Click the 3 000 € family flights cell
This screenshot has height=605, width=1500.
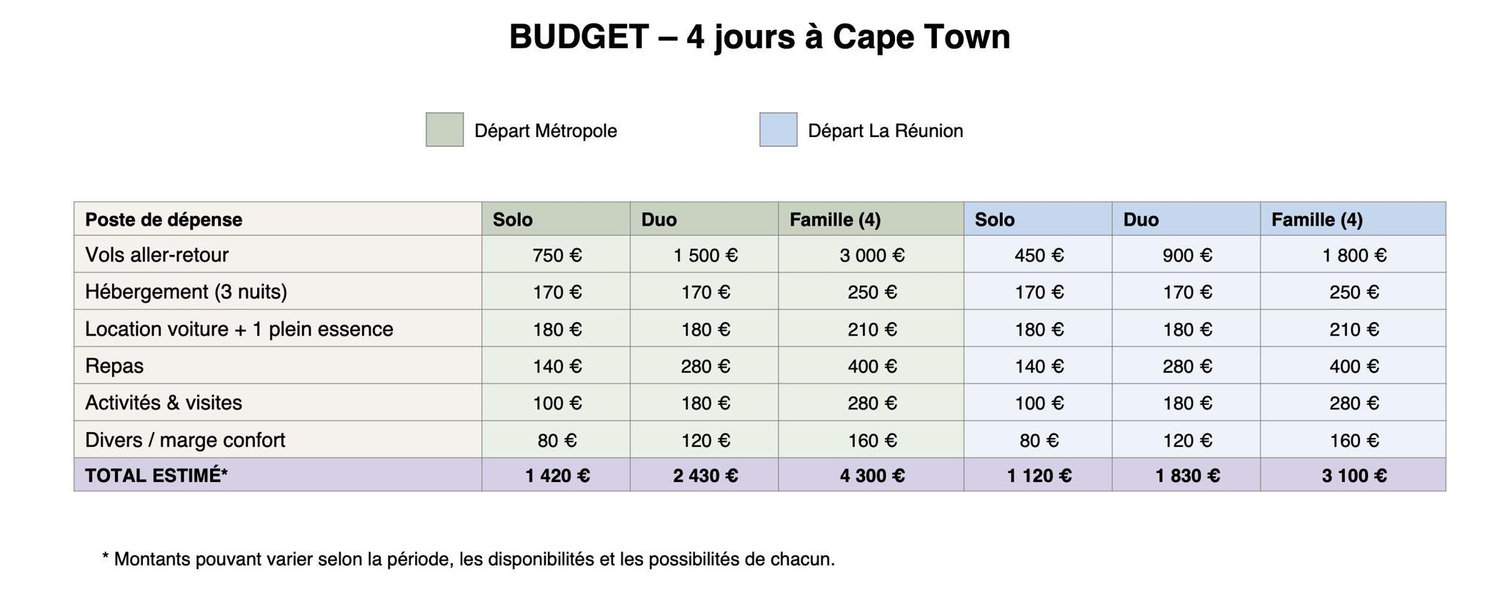coord(872,255)
